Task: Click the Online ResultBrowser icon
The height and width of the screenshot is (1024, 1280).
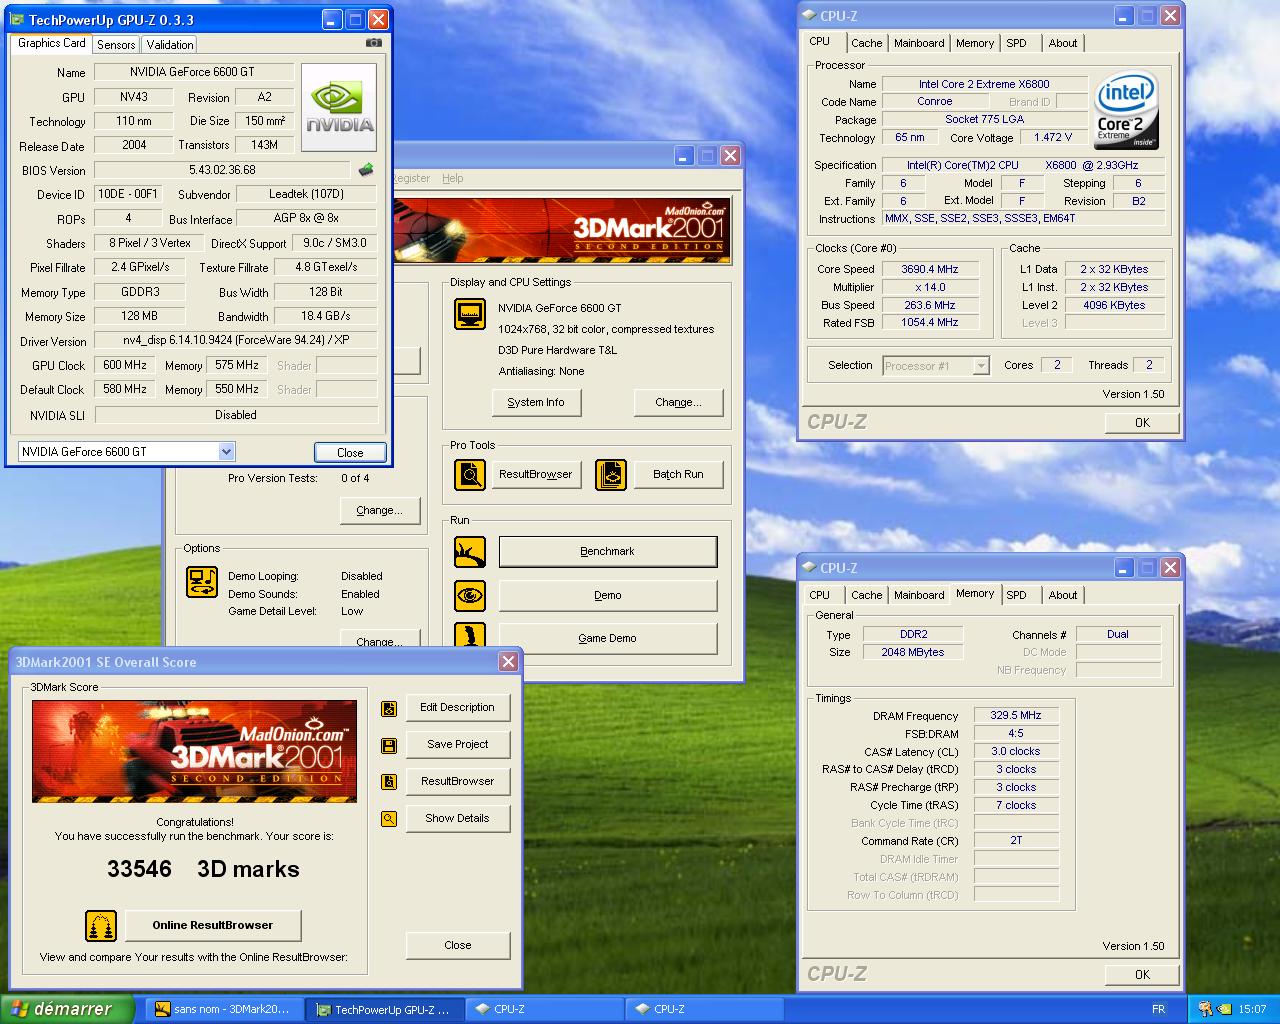Action: pos(101,926)
